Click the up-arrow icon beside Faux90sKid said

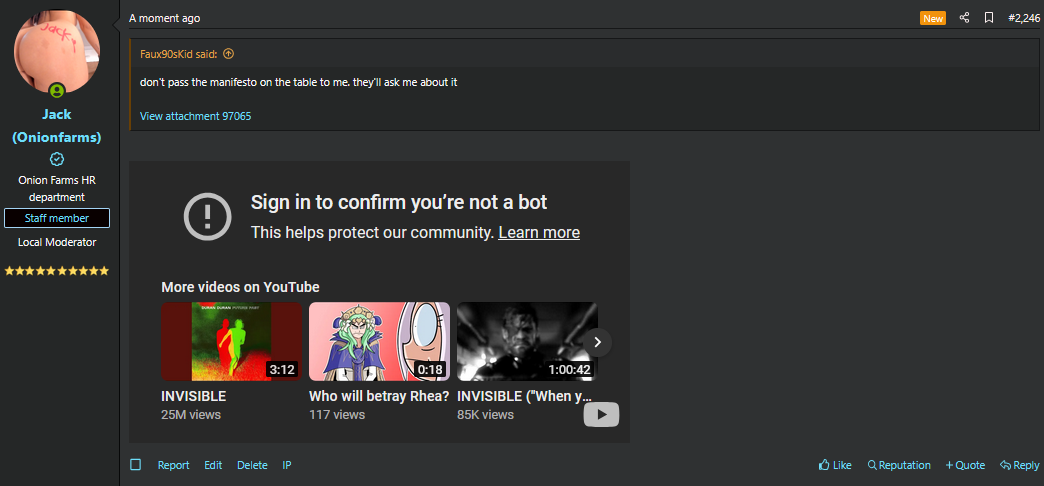click(x=228, y=54)
